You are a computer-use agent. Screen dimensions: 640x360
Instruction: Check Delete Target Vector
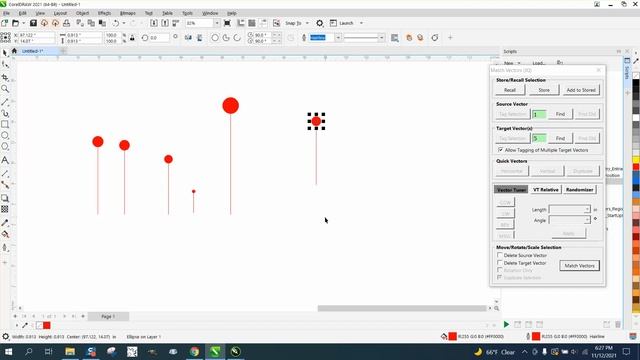point(500,263)
